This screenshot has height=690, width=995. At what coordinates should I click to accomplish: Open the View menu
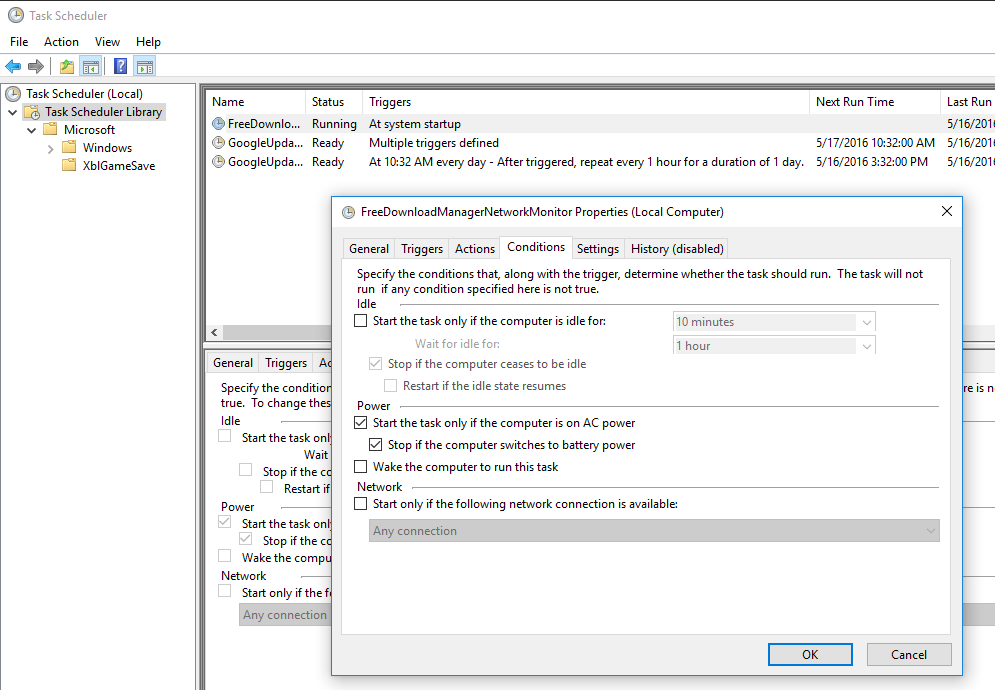pyautogui.click(x=107, y=42)
